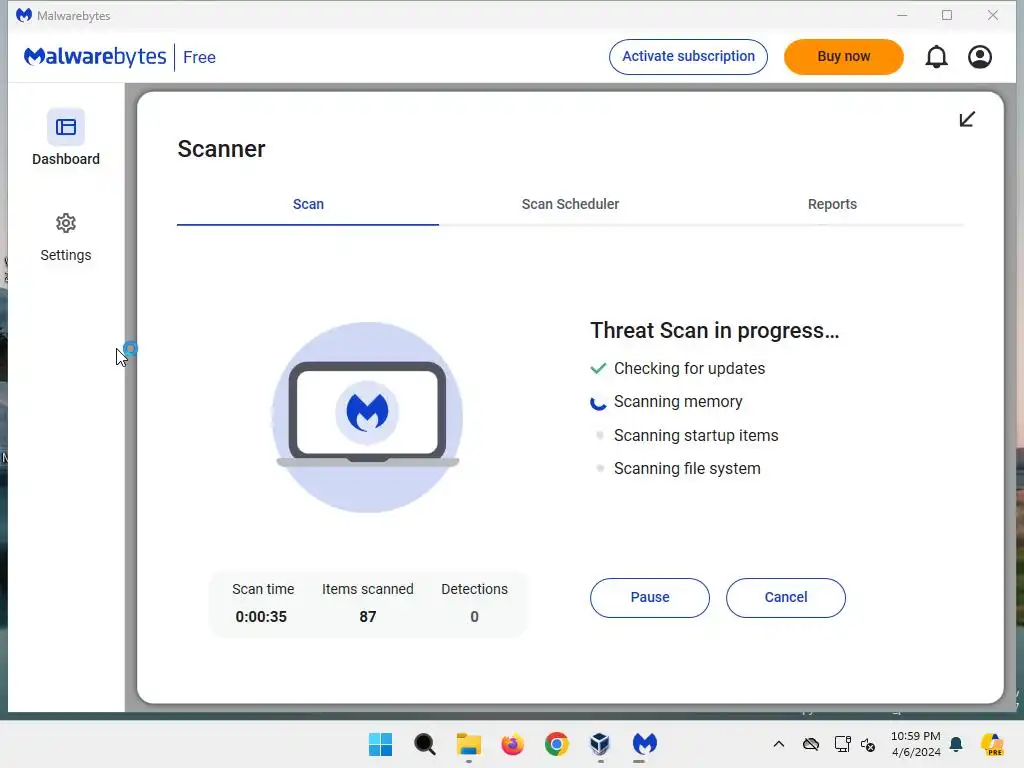Open the Dashboard sidebar item
This screenshot has width=1024, height=768.
click(65, 138)
